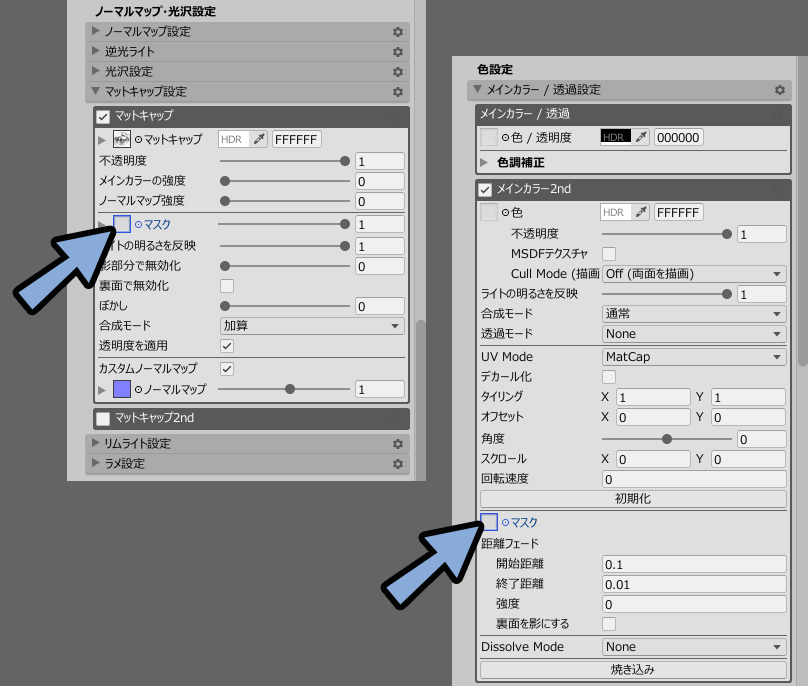
Task: Click the 開始距離 input field
Action: [x=693, y=564]
